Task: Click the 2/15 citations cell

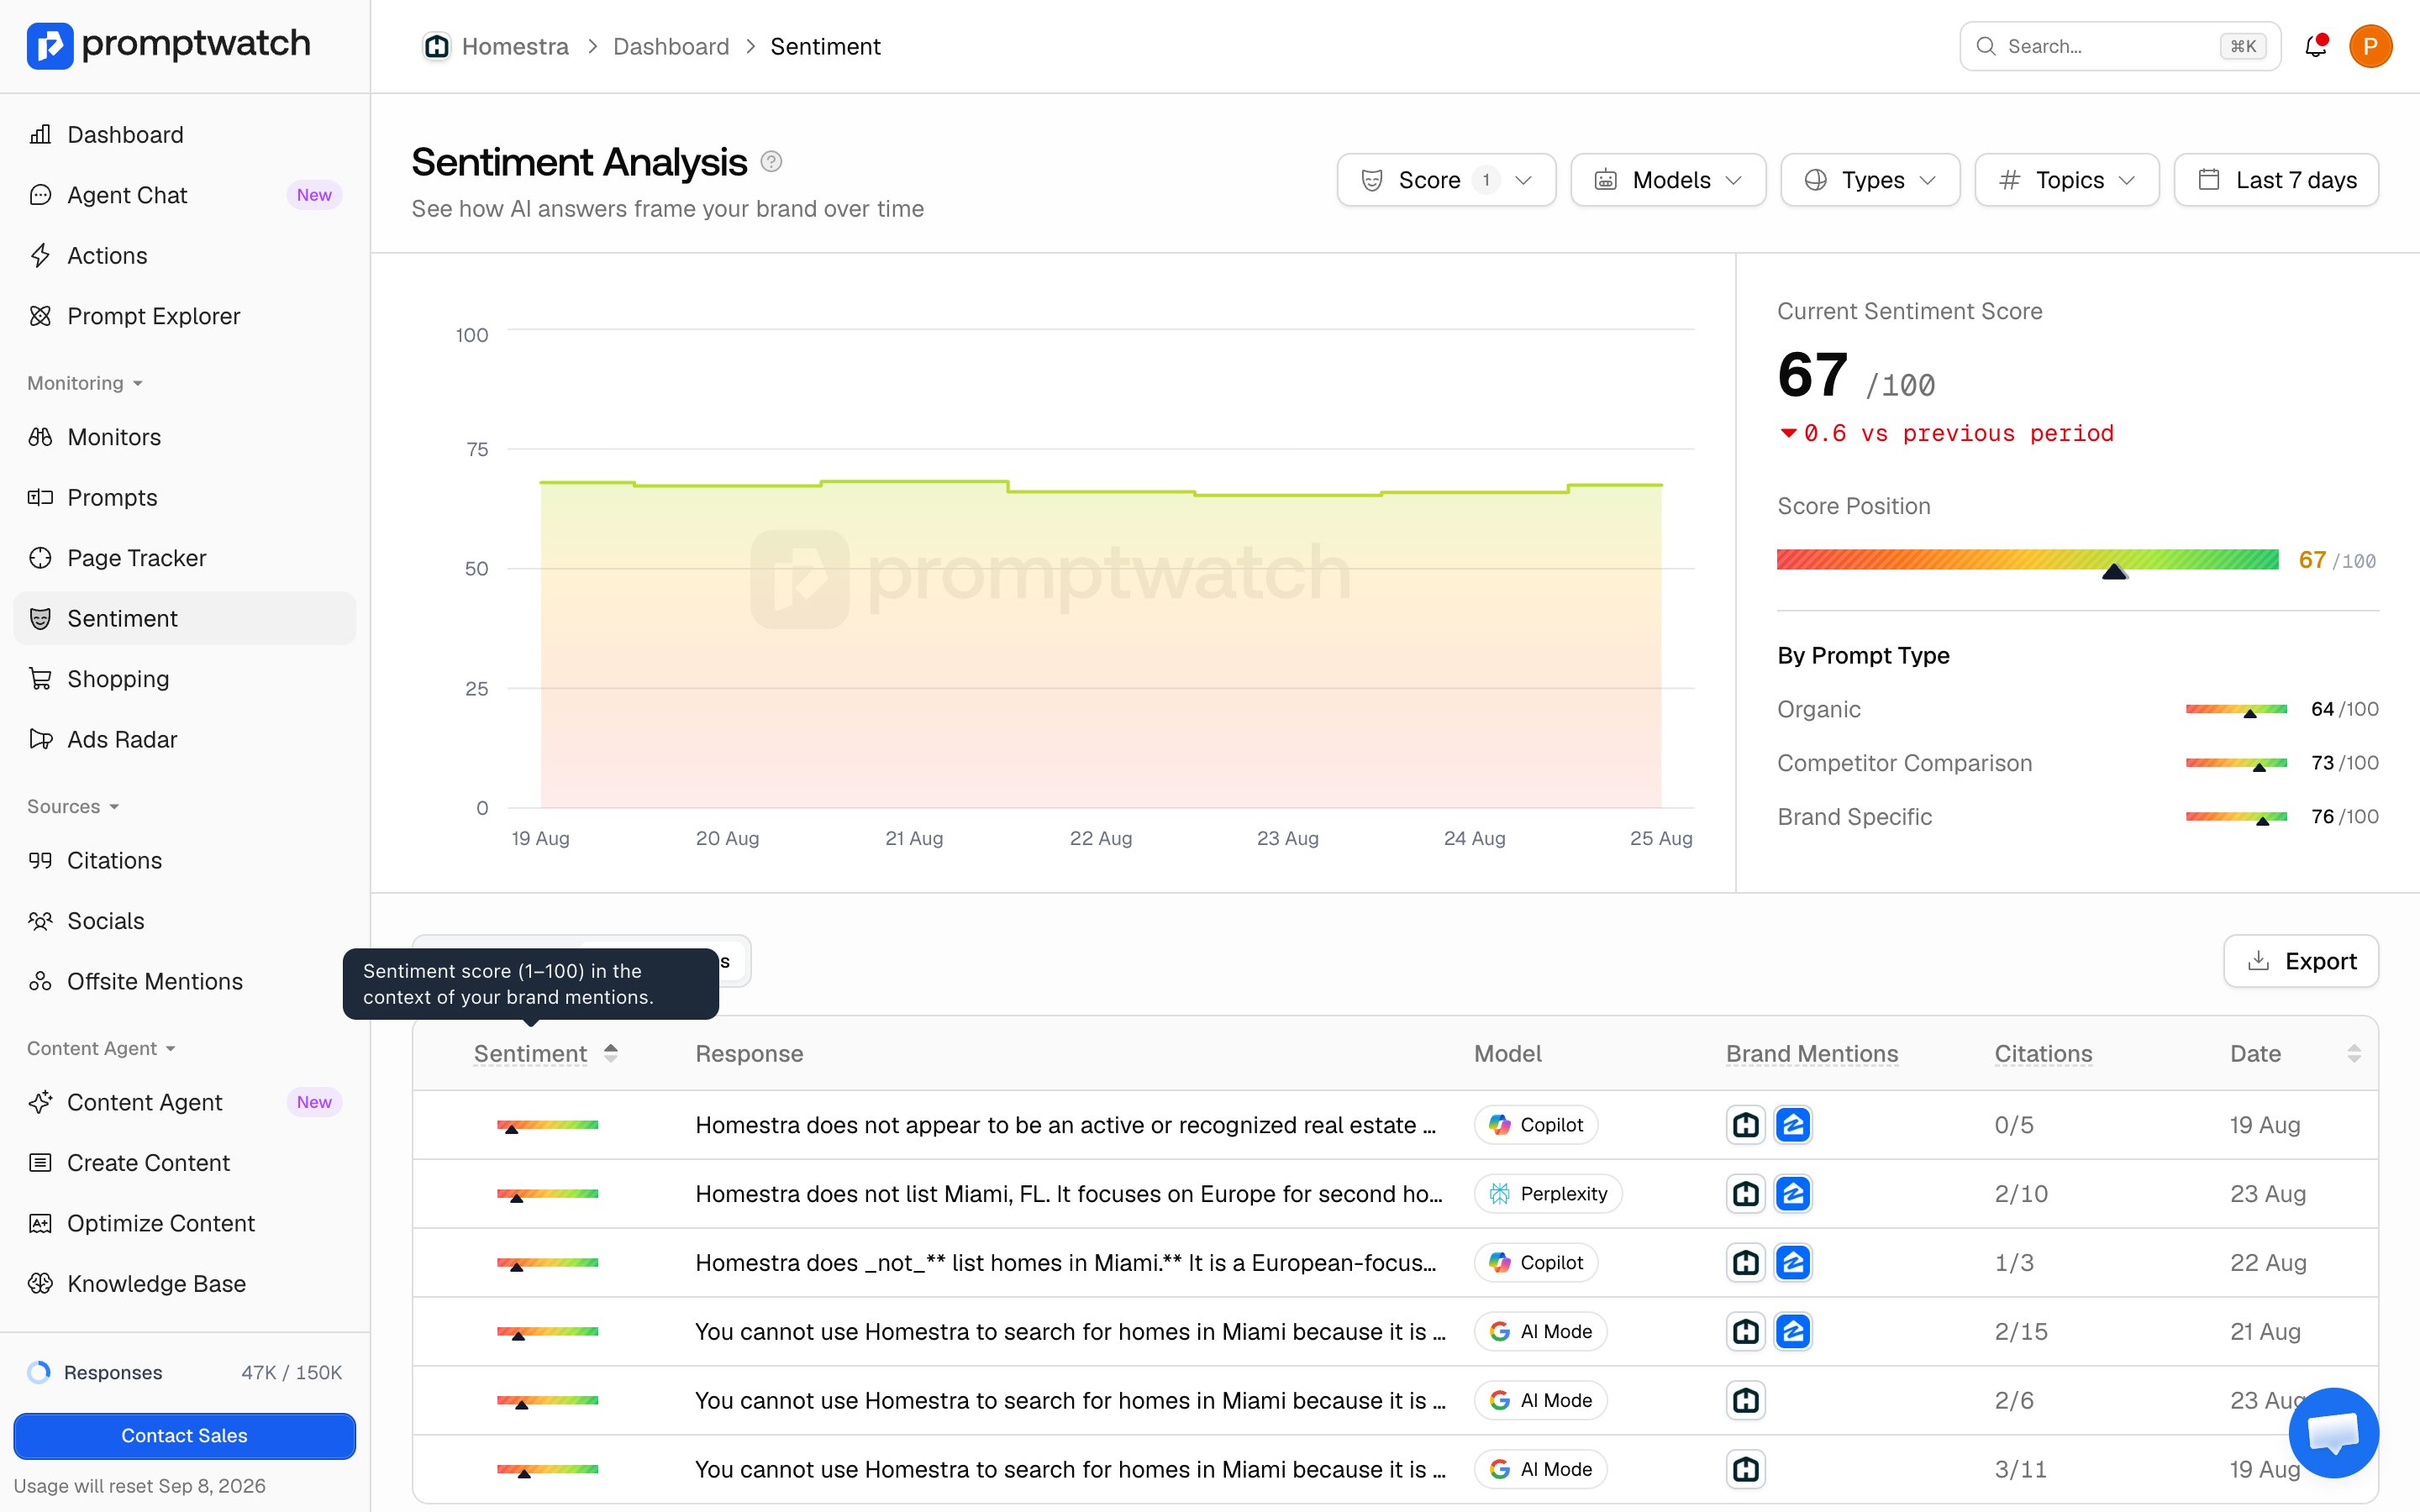Action: [x=2021, y=1332]
